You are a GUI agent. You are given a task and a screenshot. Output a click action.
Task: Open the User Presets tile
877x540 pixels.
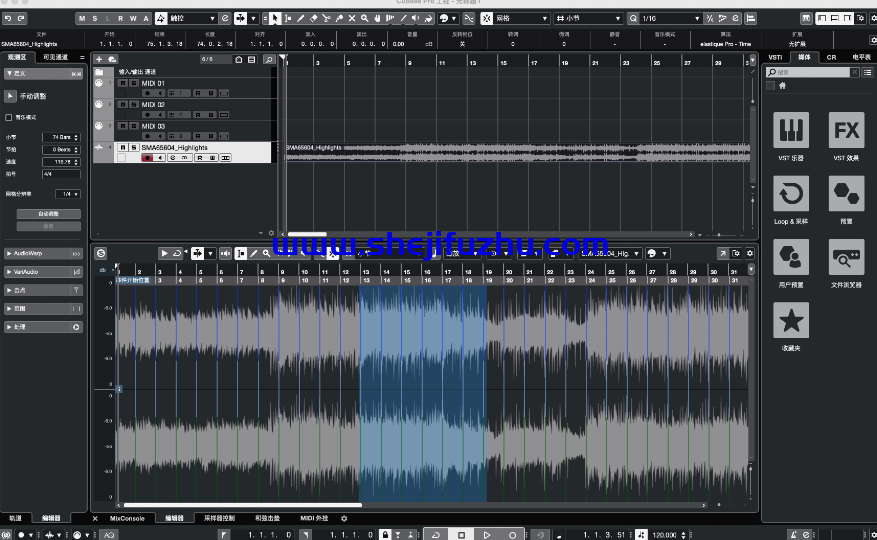[791, 257]
